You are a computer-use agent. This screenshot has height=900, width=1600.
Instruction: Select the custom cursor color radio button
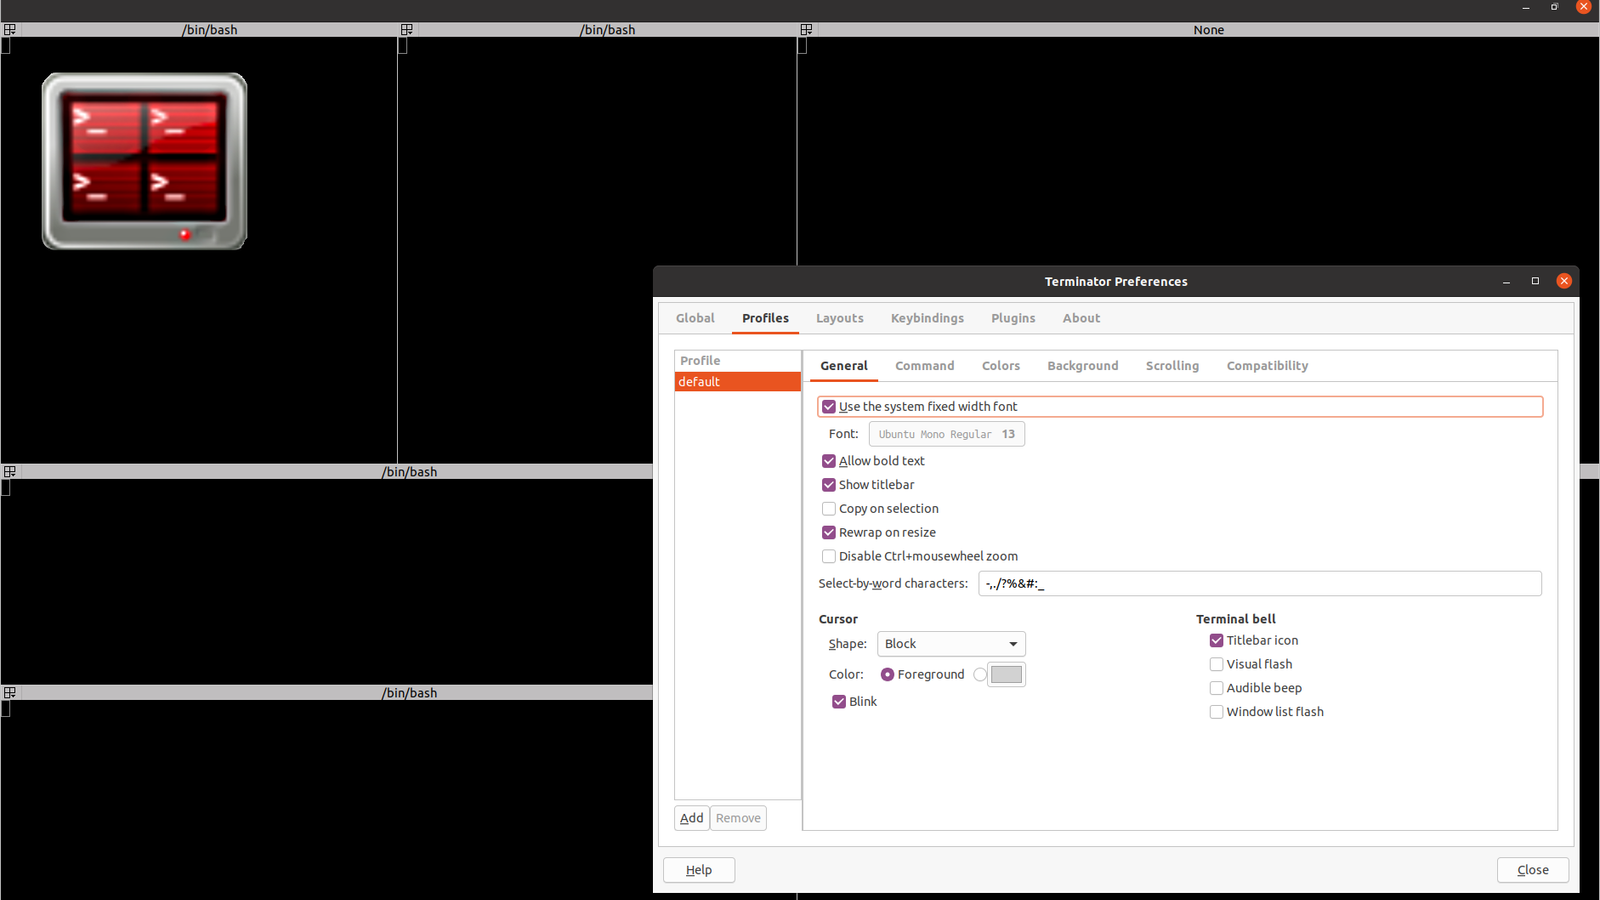pos(980,675)
